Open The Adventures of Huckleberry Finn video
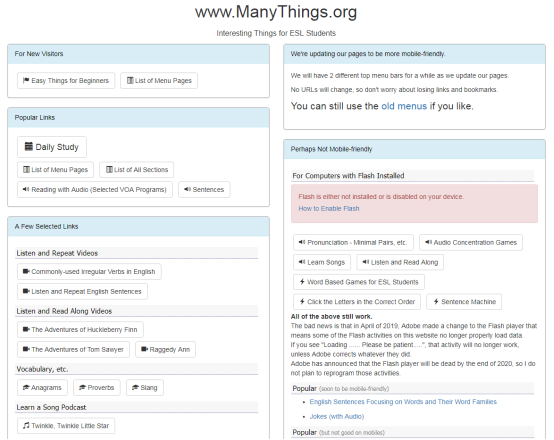554x440 pixels. pos(81,329)
